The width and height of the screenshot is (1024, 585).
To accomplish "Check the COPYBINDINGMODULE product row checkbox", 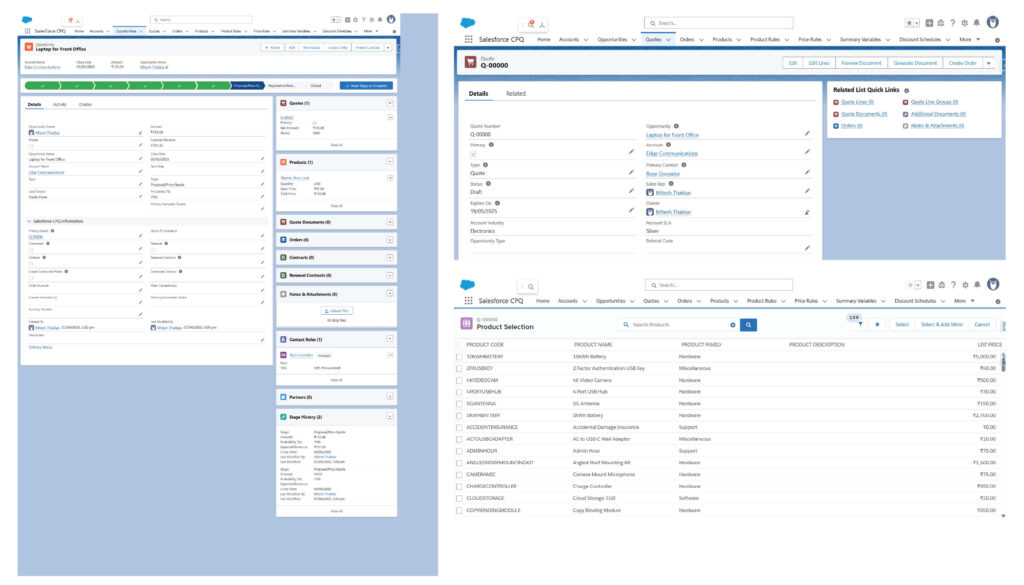I will [x=459, y=511].
